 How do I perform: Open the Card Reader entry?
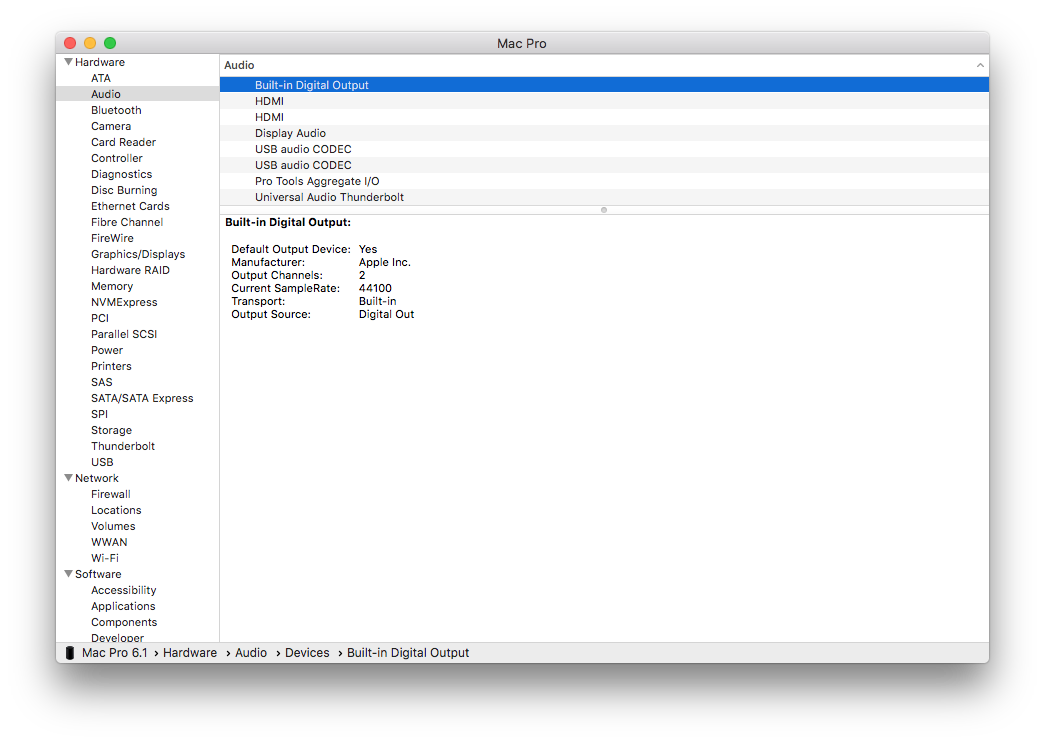pos(123,142)
